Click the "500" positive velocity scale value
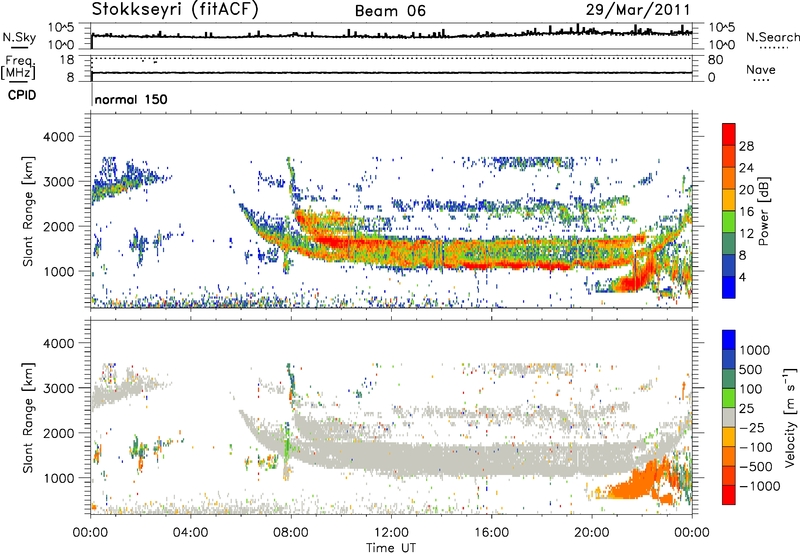 751,370
